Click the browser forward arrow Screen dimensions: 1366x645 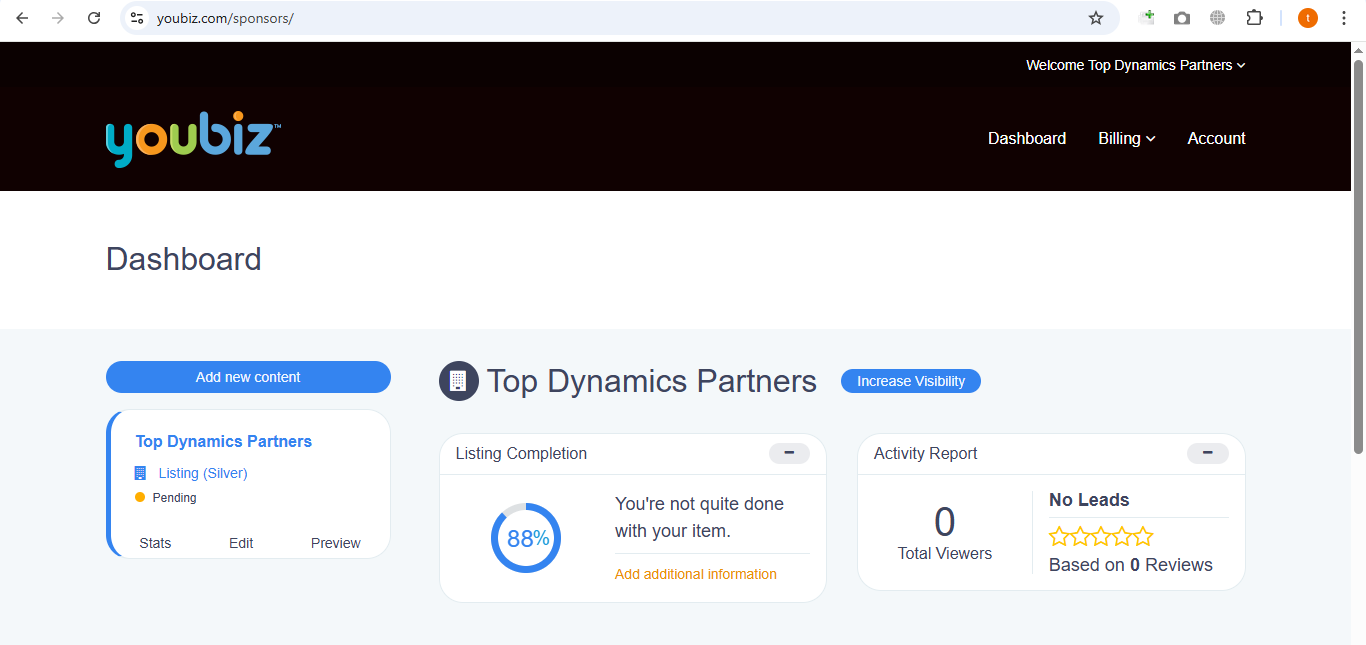pos(58,18)
